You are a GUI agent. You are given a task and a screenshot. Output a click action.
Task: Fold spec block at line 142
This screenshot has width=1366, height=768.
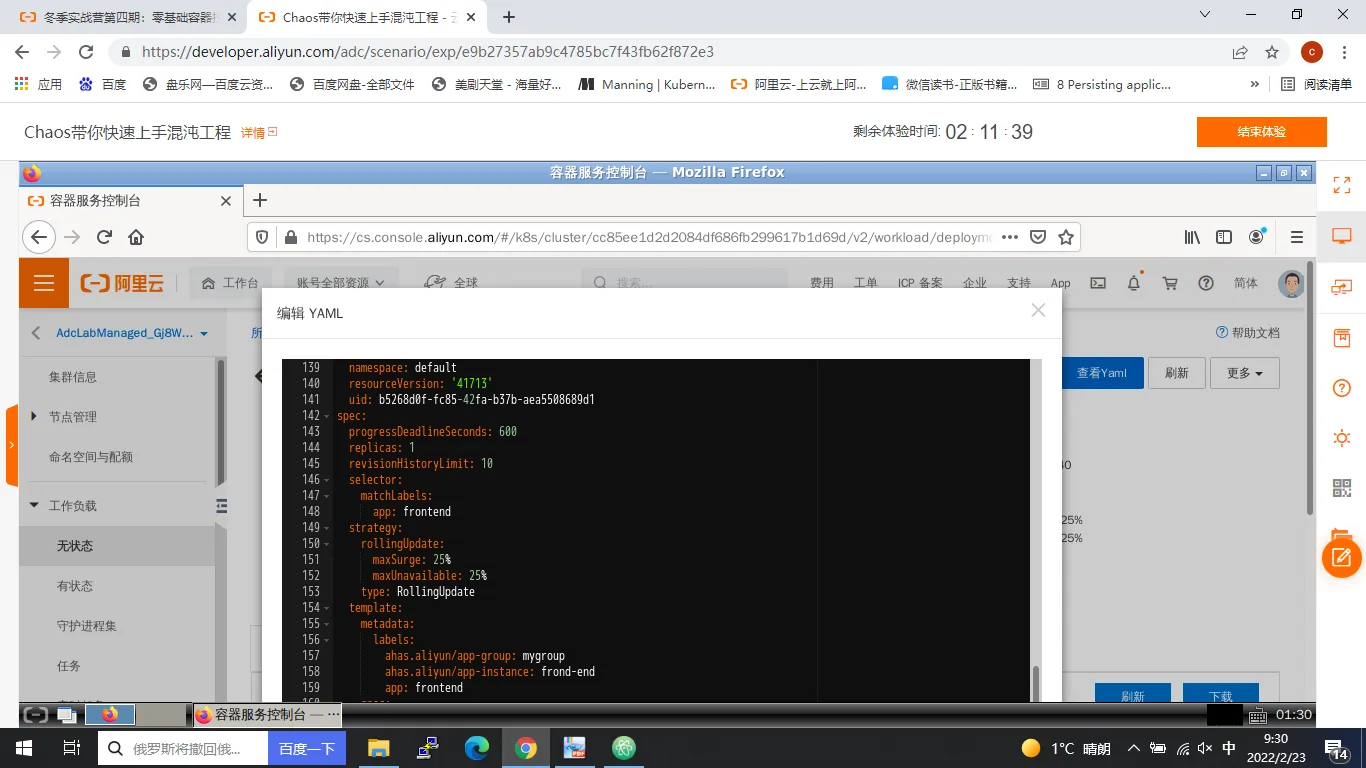pyautogui.click(x=327, y=416)
